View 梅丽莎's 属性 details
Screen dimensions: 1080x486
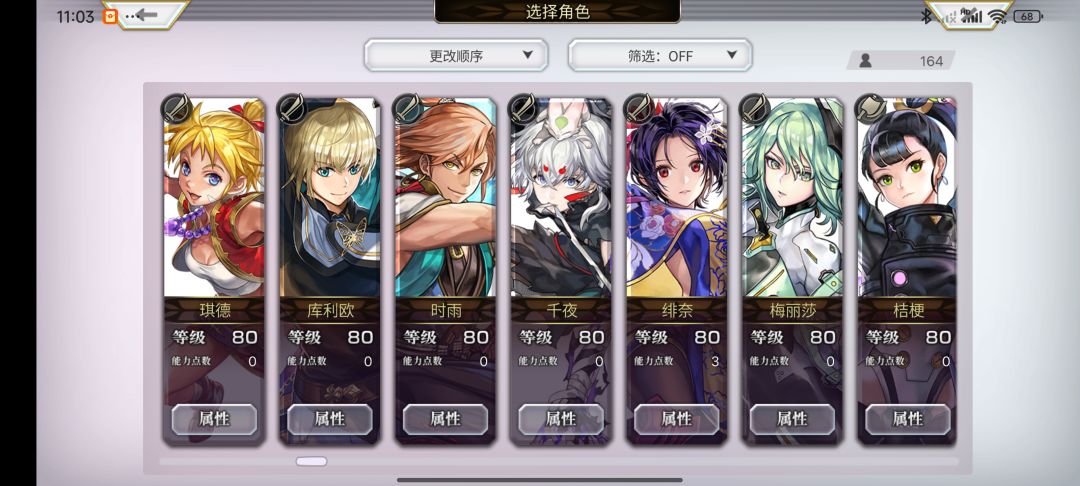tap(792, 419)
